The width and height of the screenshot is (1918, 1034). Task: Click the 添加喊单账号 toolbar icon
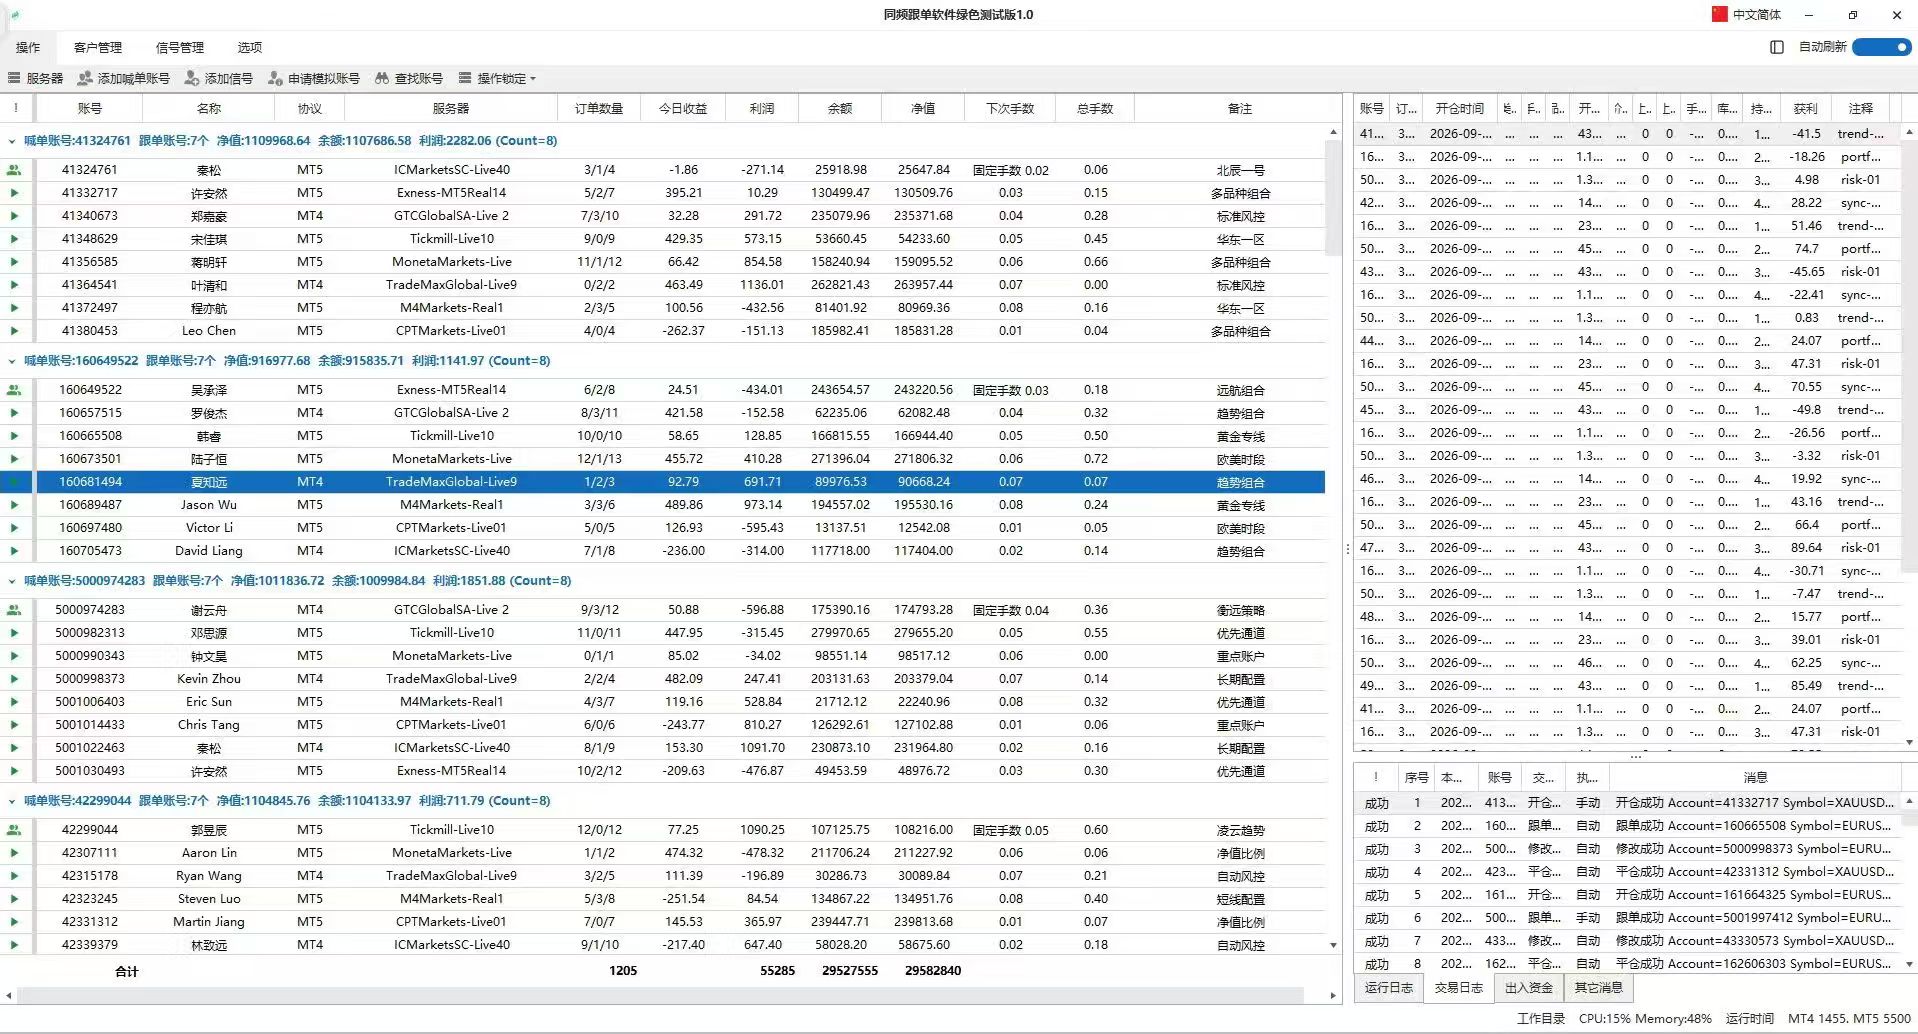[x=85, y=78]
